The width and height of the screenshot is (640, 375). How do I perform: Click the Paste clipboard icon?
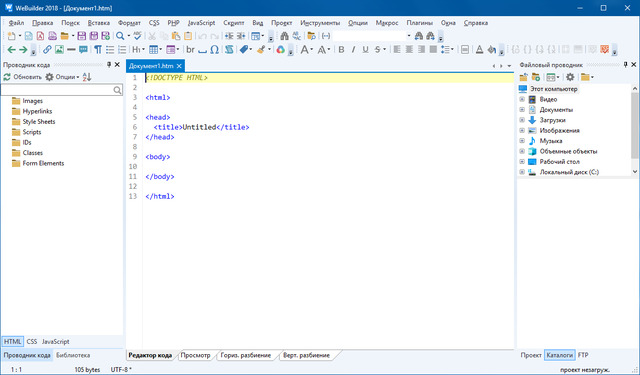(176, 36)
